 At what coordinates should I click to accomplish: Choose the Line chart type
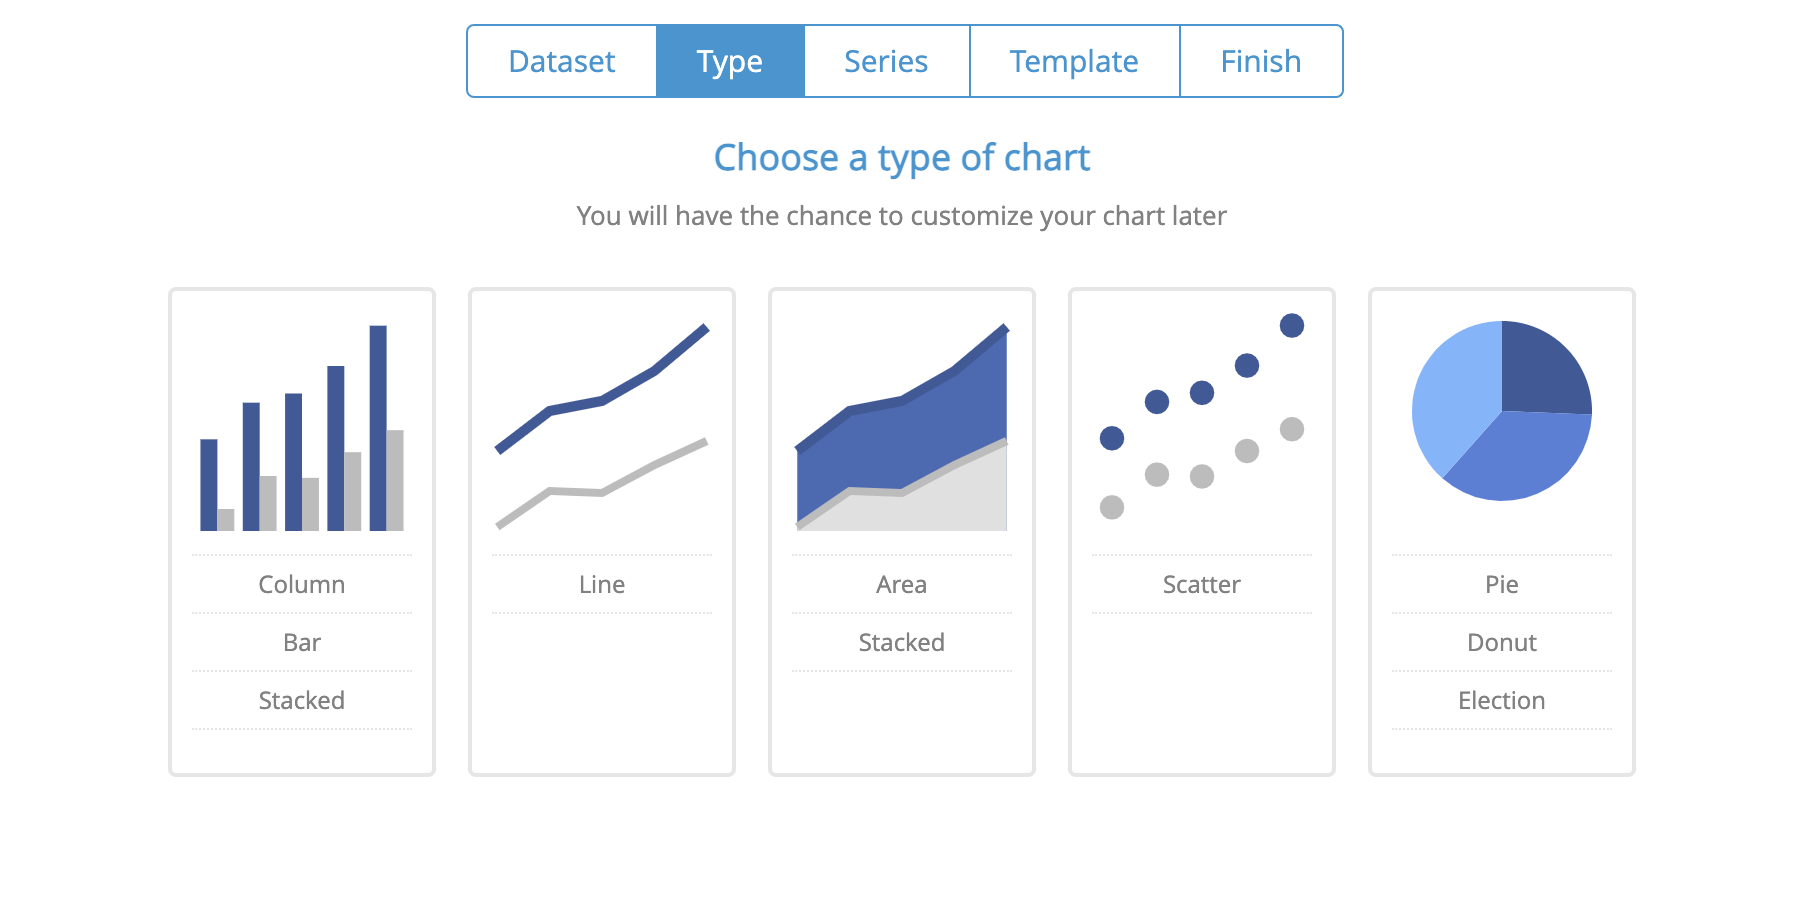point(601,584)
